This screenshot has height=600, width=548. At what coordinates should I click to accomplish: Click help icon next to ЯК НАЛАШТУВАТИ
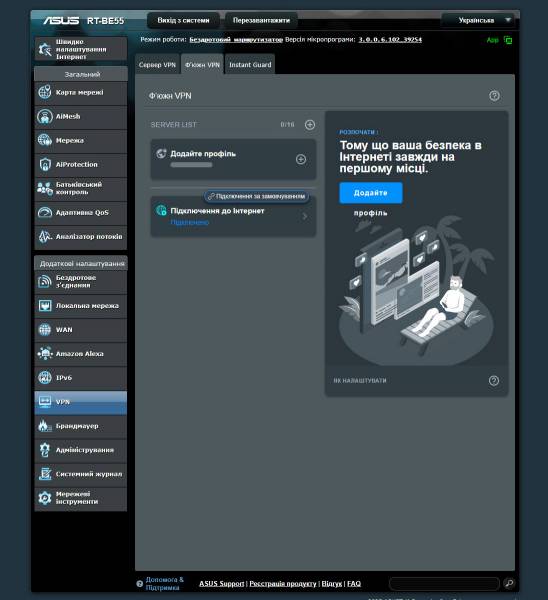tap(494, 380)
